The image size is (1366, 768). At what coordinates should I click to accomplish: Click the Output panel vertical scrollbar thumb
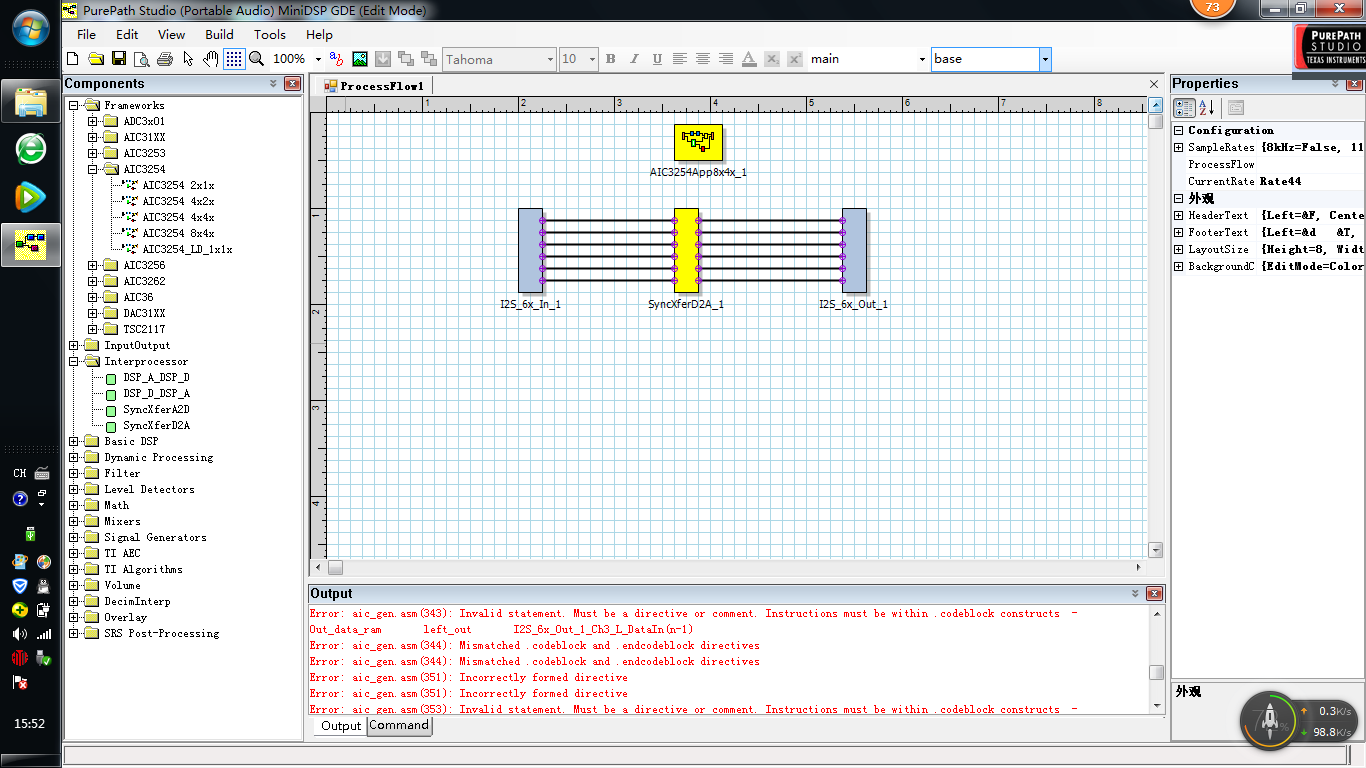click(x=1156, y=673)
